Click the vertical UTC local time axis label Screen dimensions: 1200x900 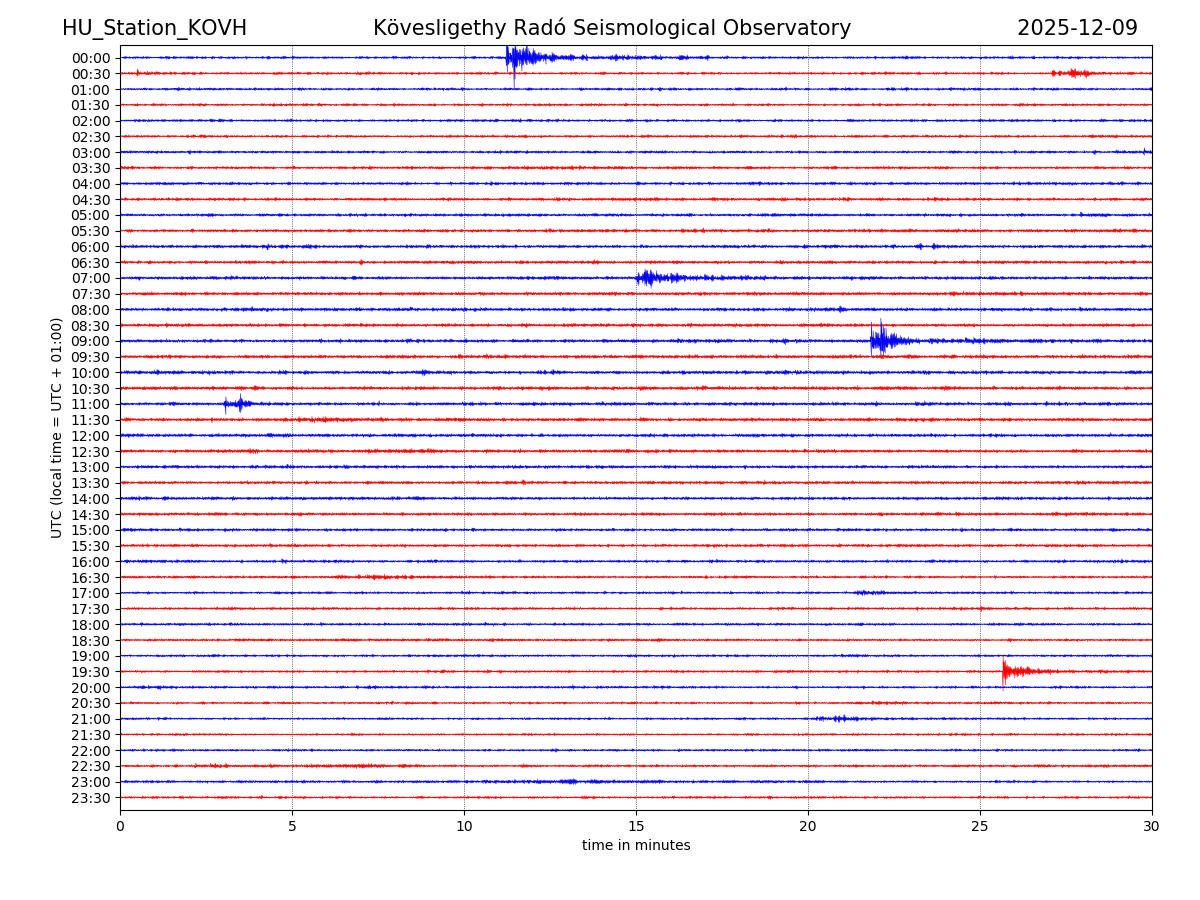tap(57, 427)
